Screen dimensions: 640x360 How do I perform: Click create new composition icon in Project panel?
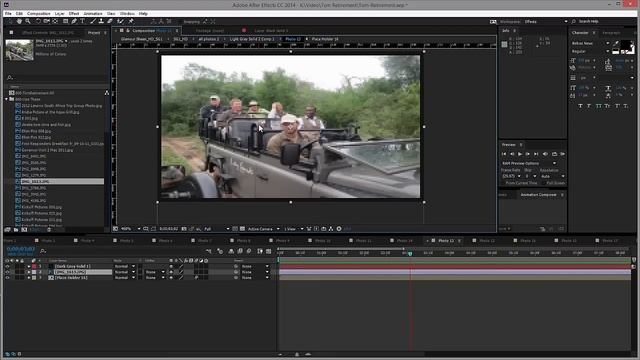(24, 230)
